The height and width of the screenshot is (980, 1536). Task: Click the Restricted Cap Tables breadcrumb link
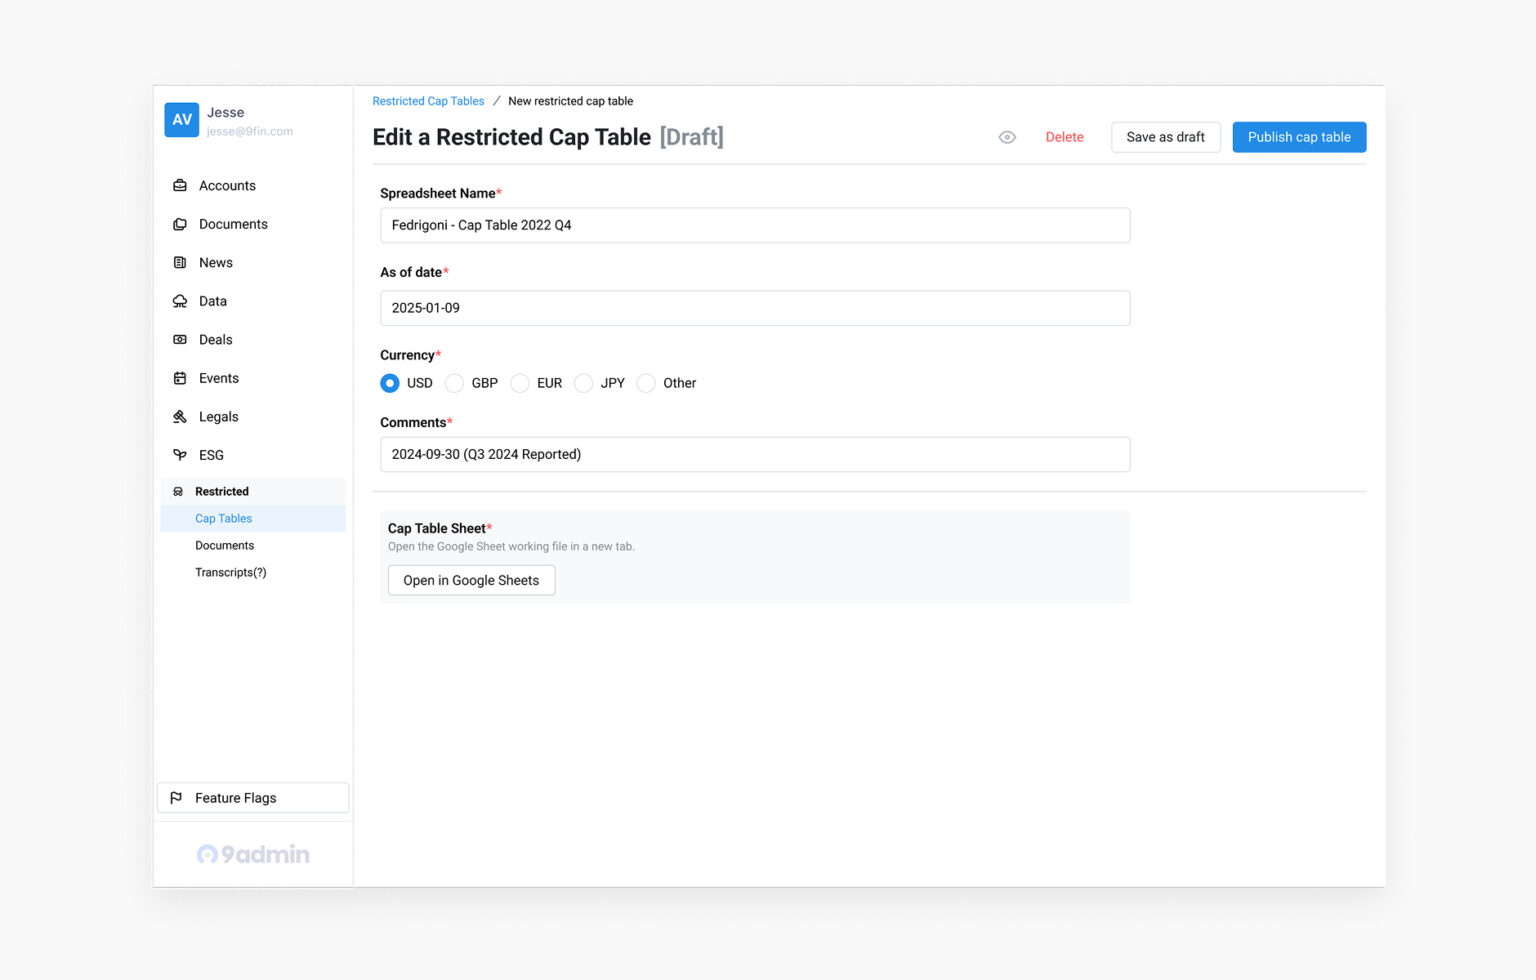click(x=428, y=101)
